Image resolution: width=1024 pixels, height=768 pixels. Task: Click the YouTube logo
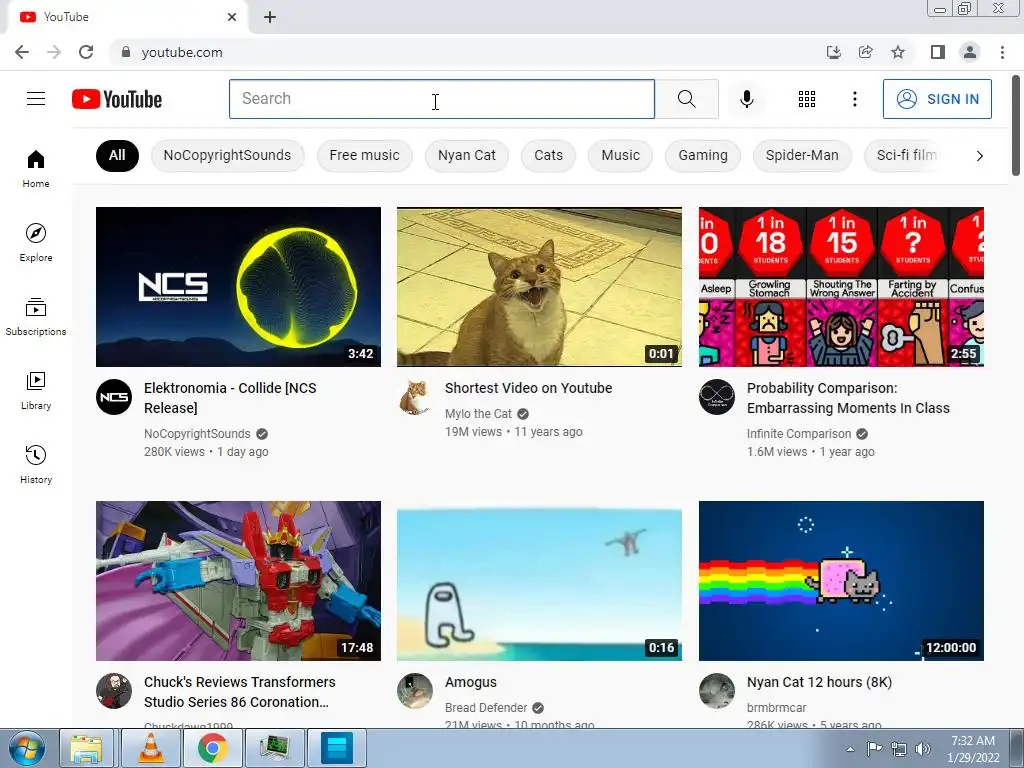pos(117,99)
